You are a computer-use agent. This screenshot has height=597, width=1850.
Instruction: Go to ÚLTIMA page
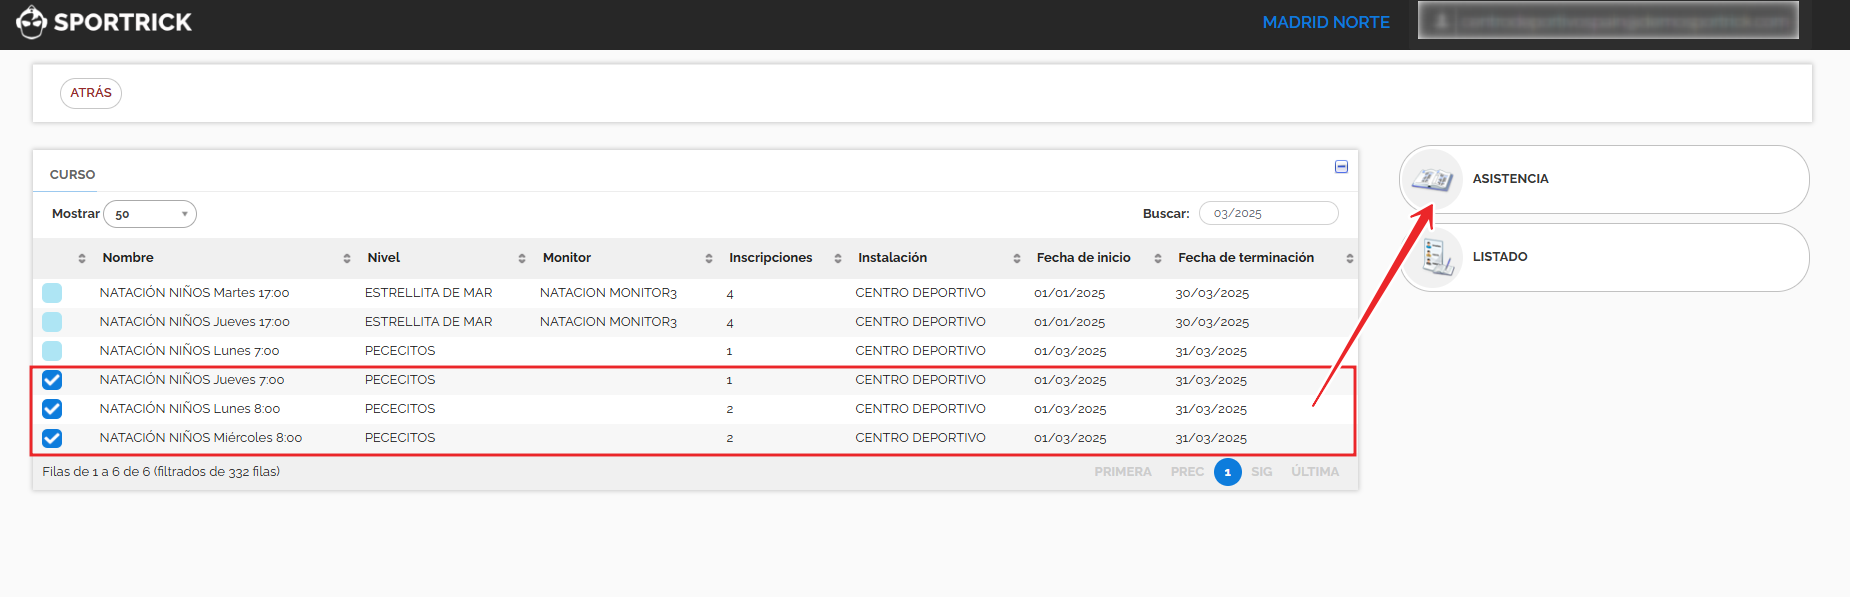coord(1315,472)
